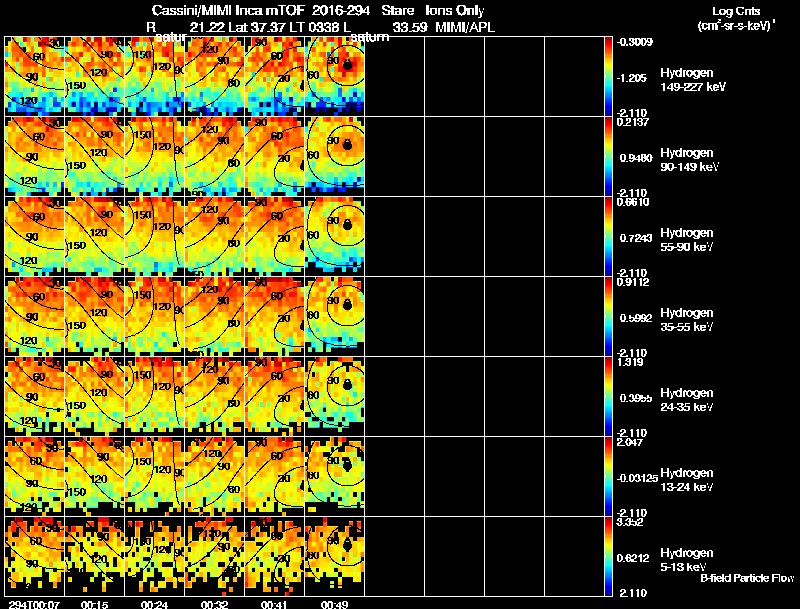Select the 55-90 keV panel at 00:15
Screen dimensions: 800x609
(x=94, y=236)
